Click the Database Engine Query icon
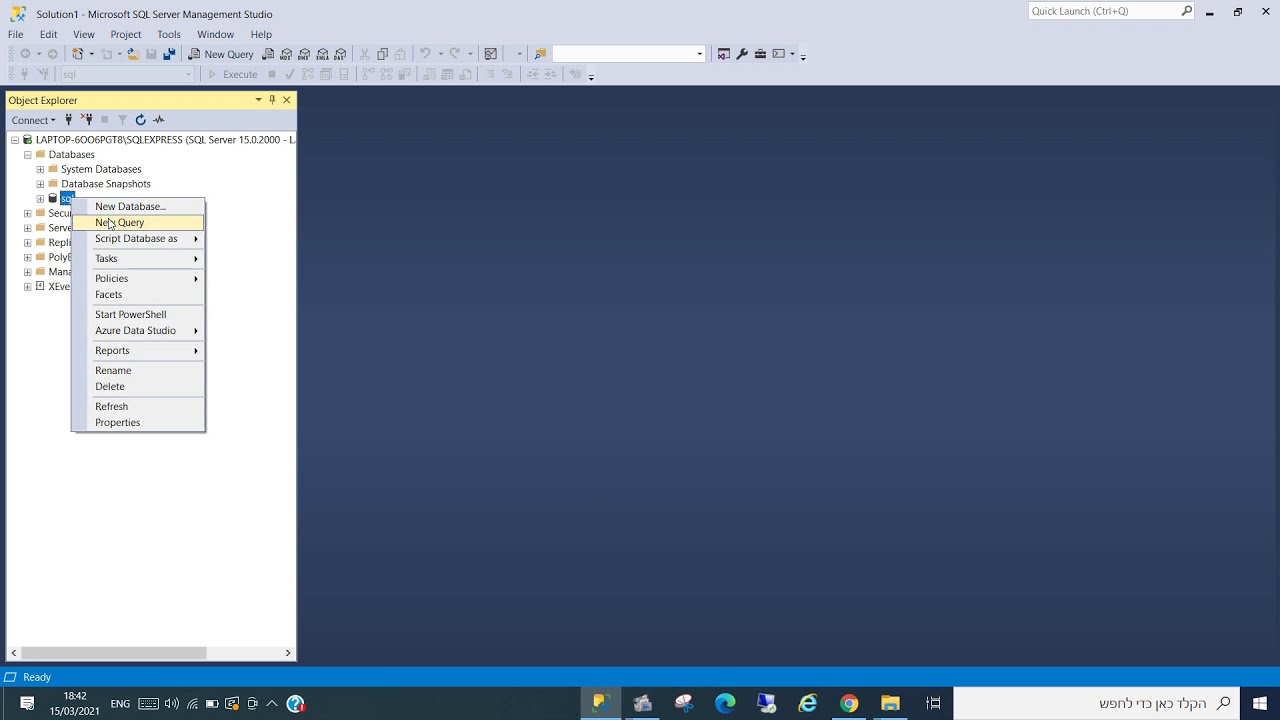Image resolution: width=1280 pixels, height=720 pixels. (268, 54)
